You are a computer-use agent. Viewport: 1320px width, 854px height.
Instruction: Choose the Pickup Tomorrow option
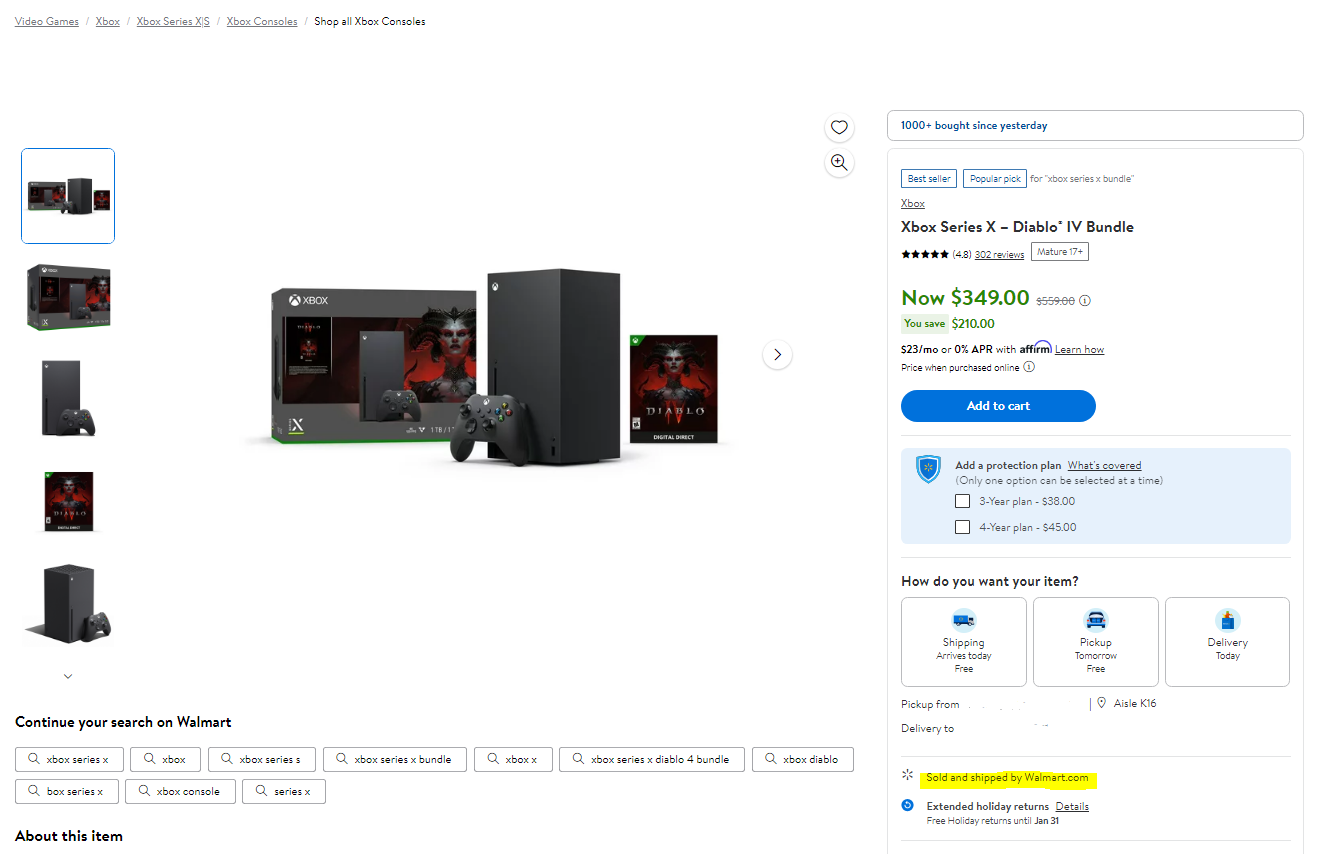pos(1095,641)
